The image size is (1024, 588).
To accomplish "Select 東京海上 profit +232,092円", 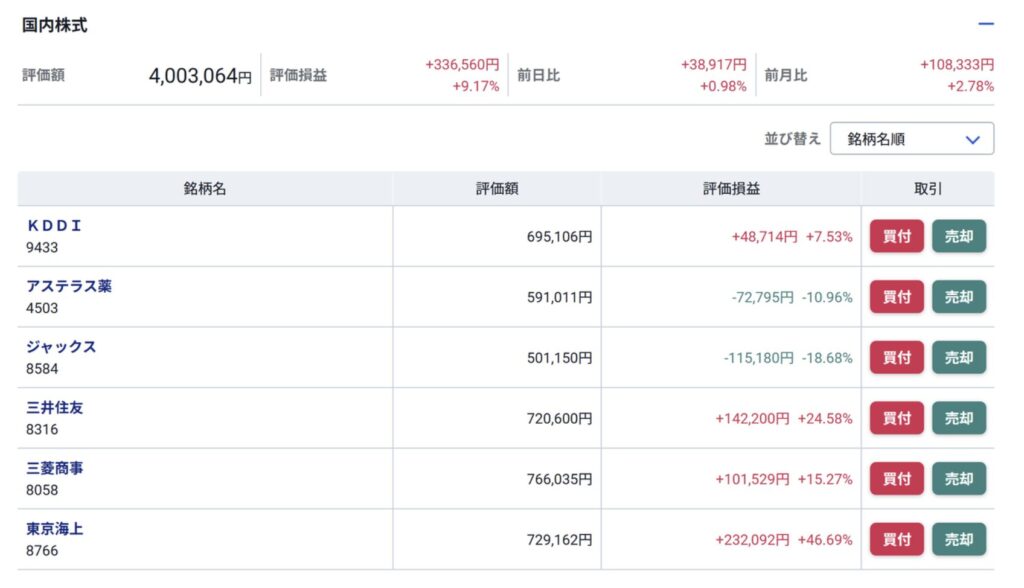I will coord(752,540).
